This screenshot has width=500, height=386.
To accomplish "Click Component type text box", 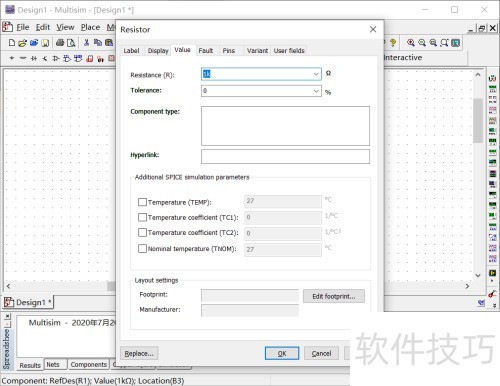I will (x=285, y=126).
